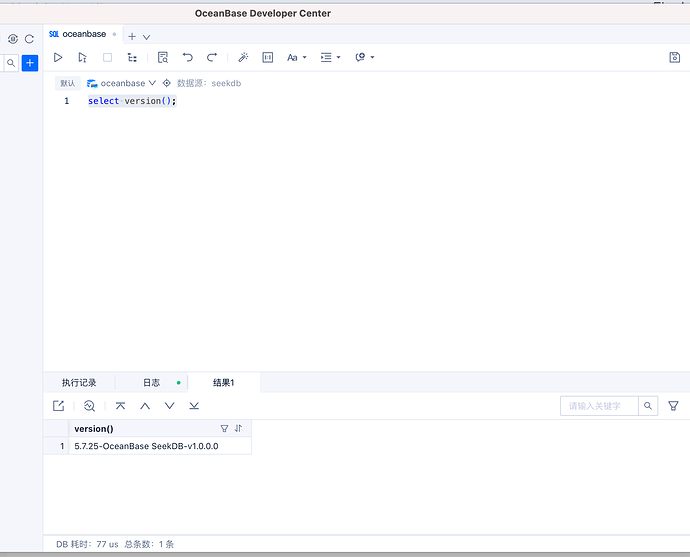Image resolution: width=690 pixels, height=557 pixels.
Task: Save the SQL script with the save icon
Action: pyautogui.click(x=674, y=58)
